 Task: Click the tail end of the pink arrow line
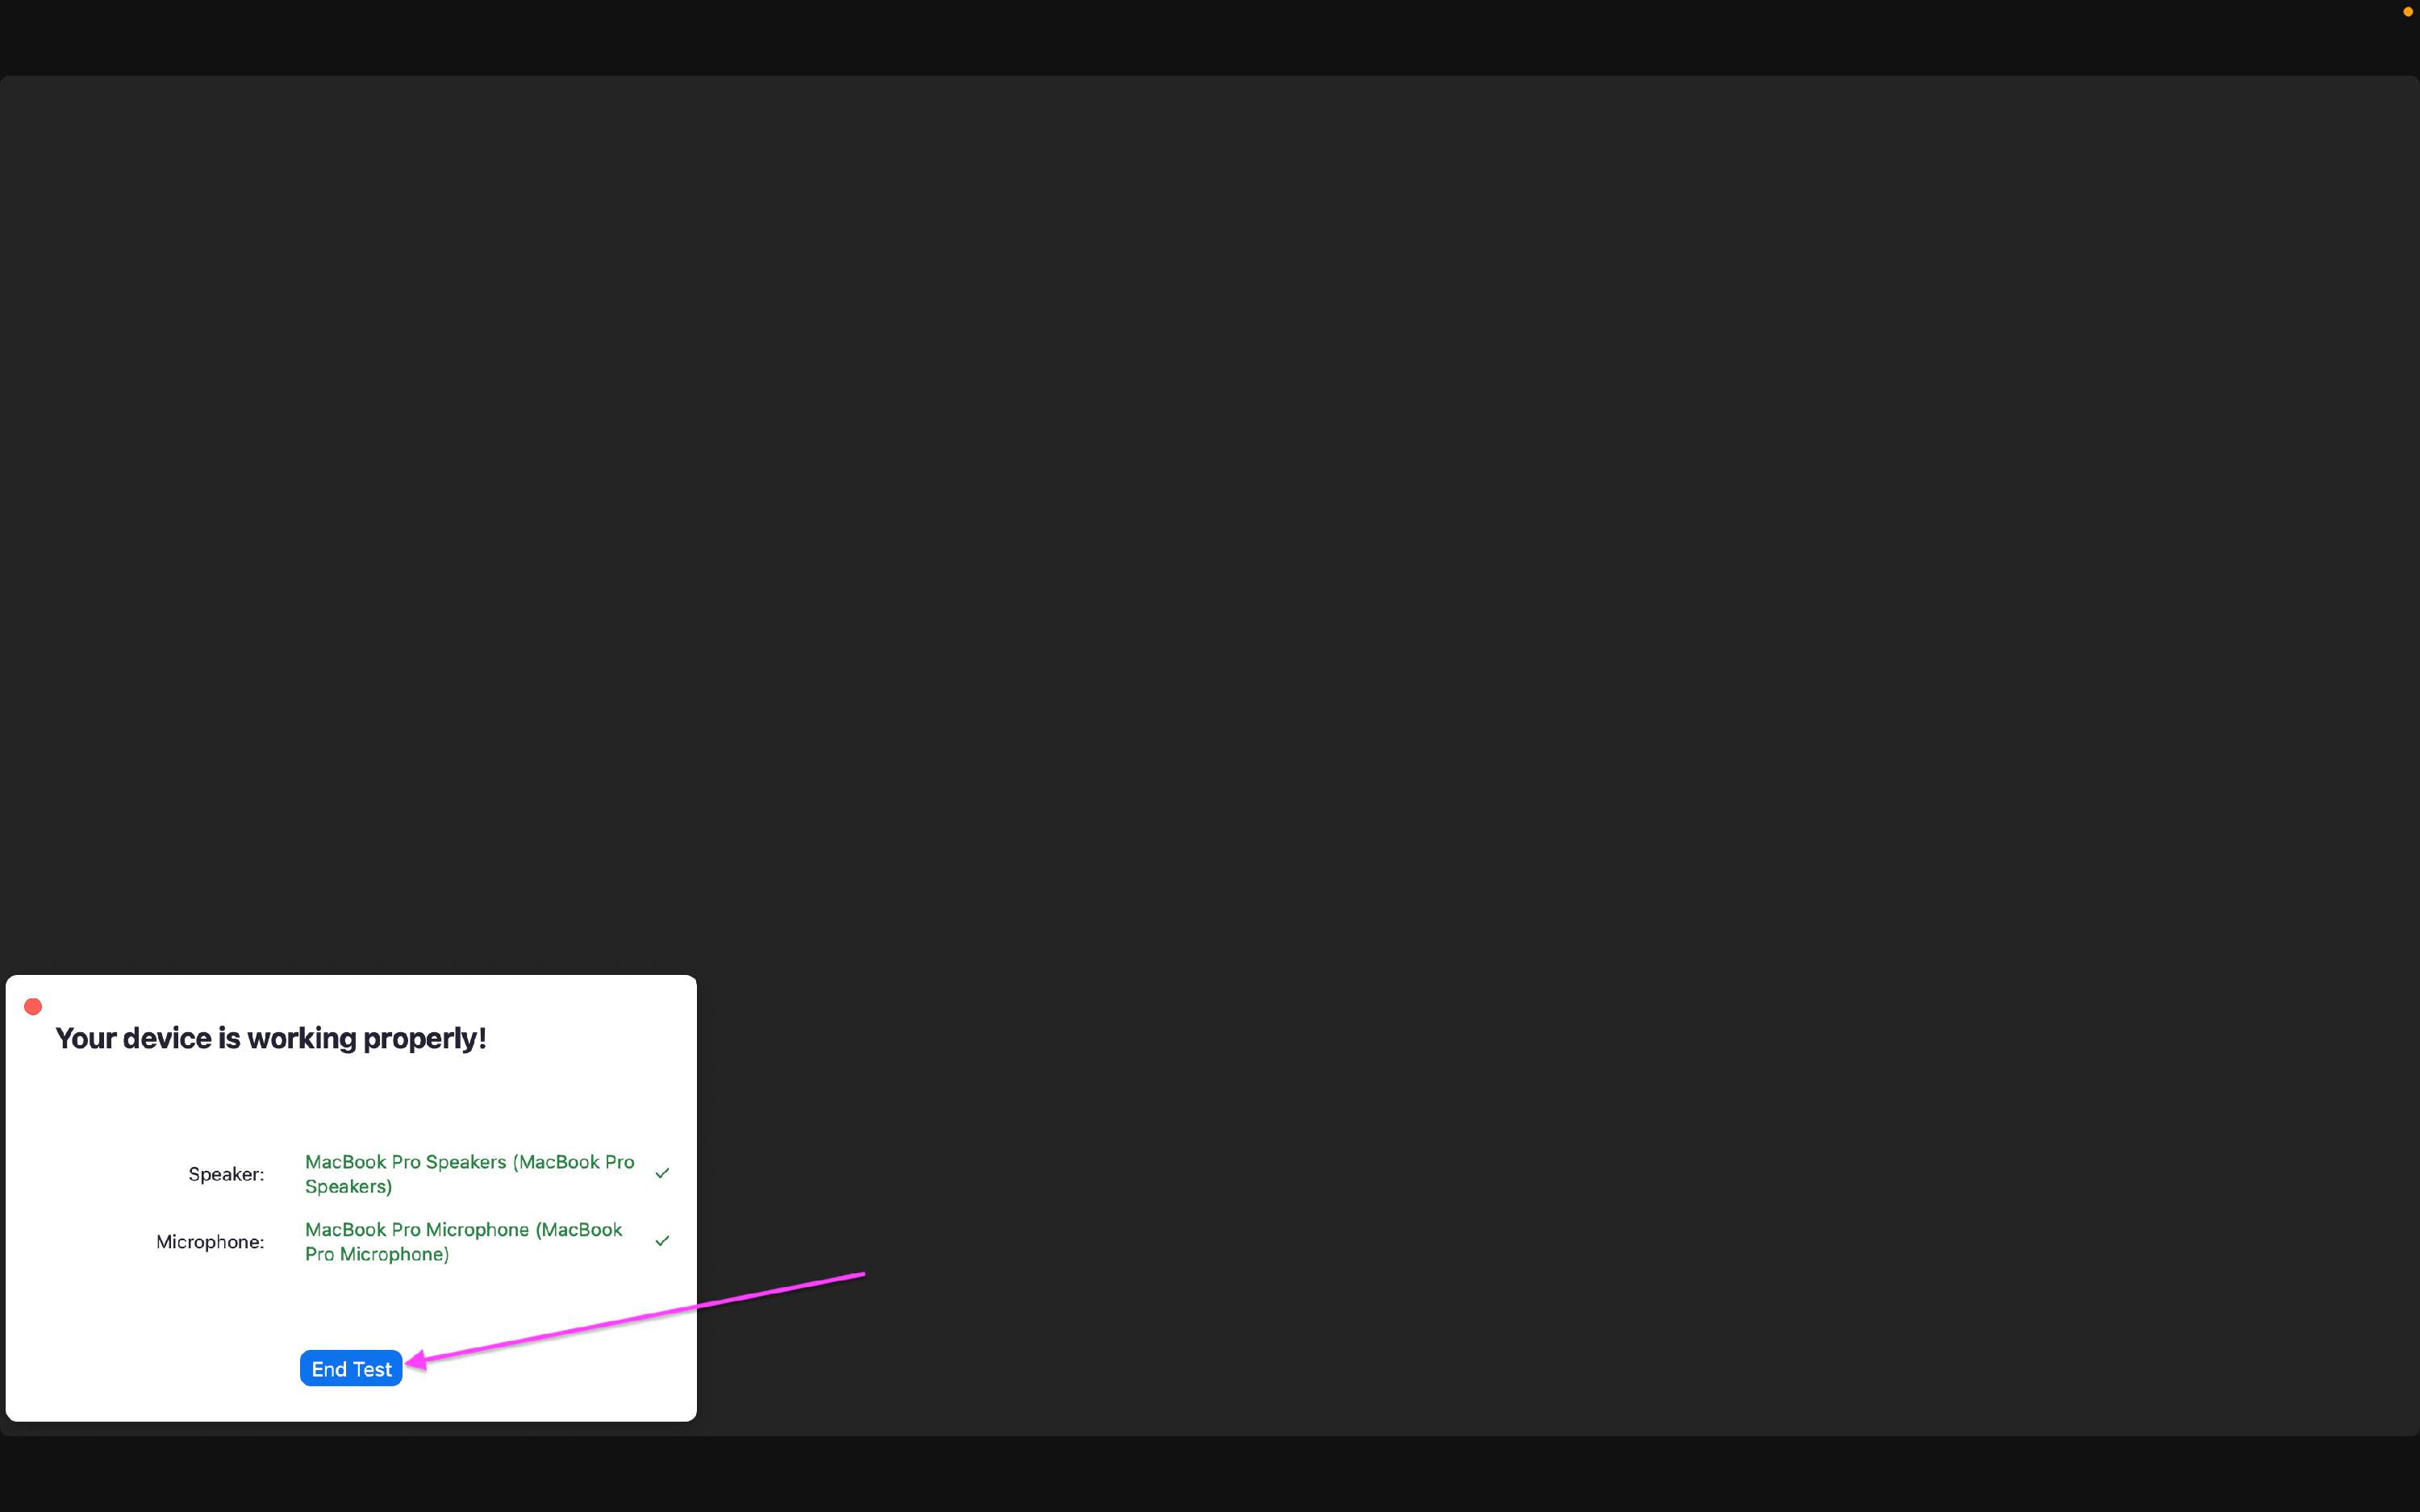click(x=860, y=1276)
